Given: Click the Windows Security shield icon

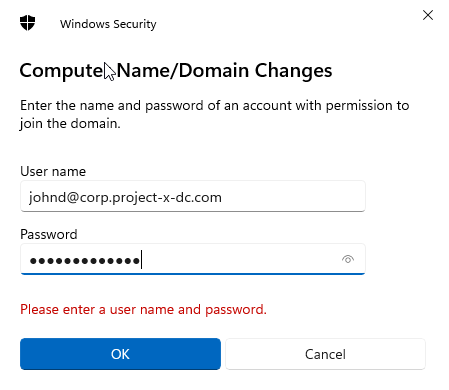Looking at the screenshot, I should (27, 23).
